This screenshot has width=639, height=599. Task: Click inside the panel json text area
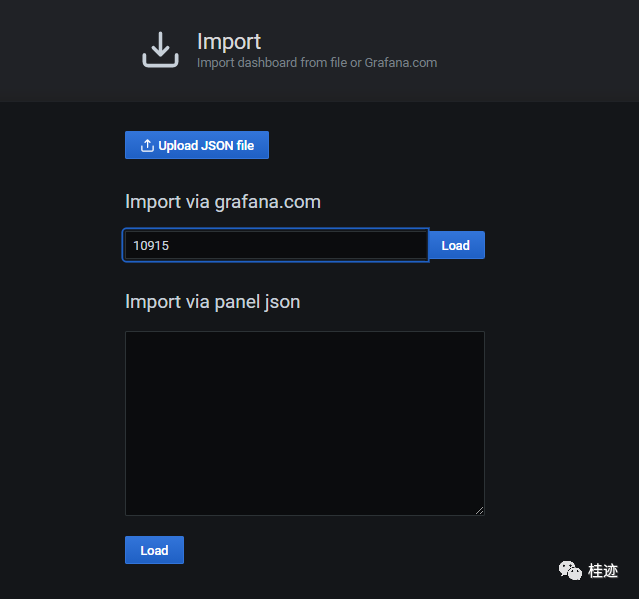click(305, 423)
